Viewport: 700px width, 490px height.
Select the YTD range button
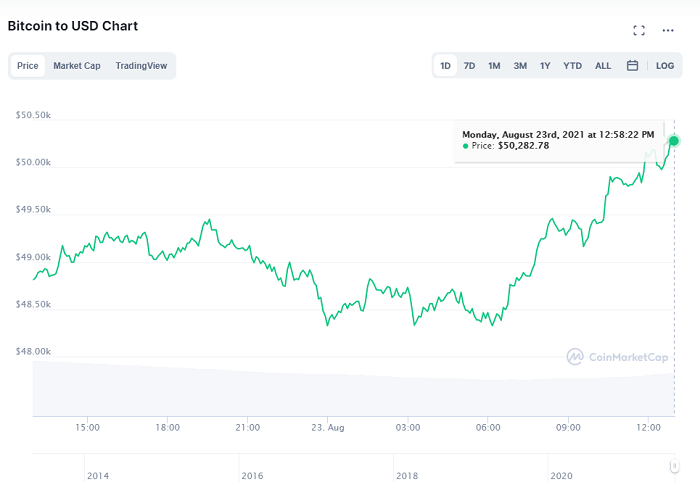pyautogui.click(x=572, y=66)
